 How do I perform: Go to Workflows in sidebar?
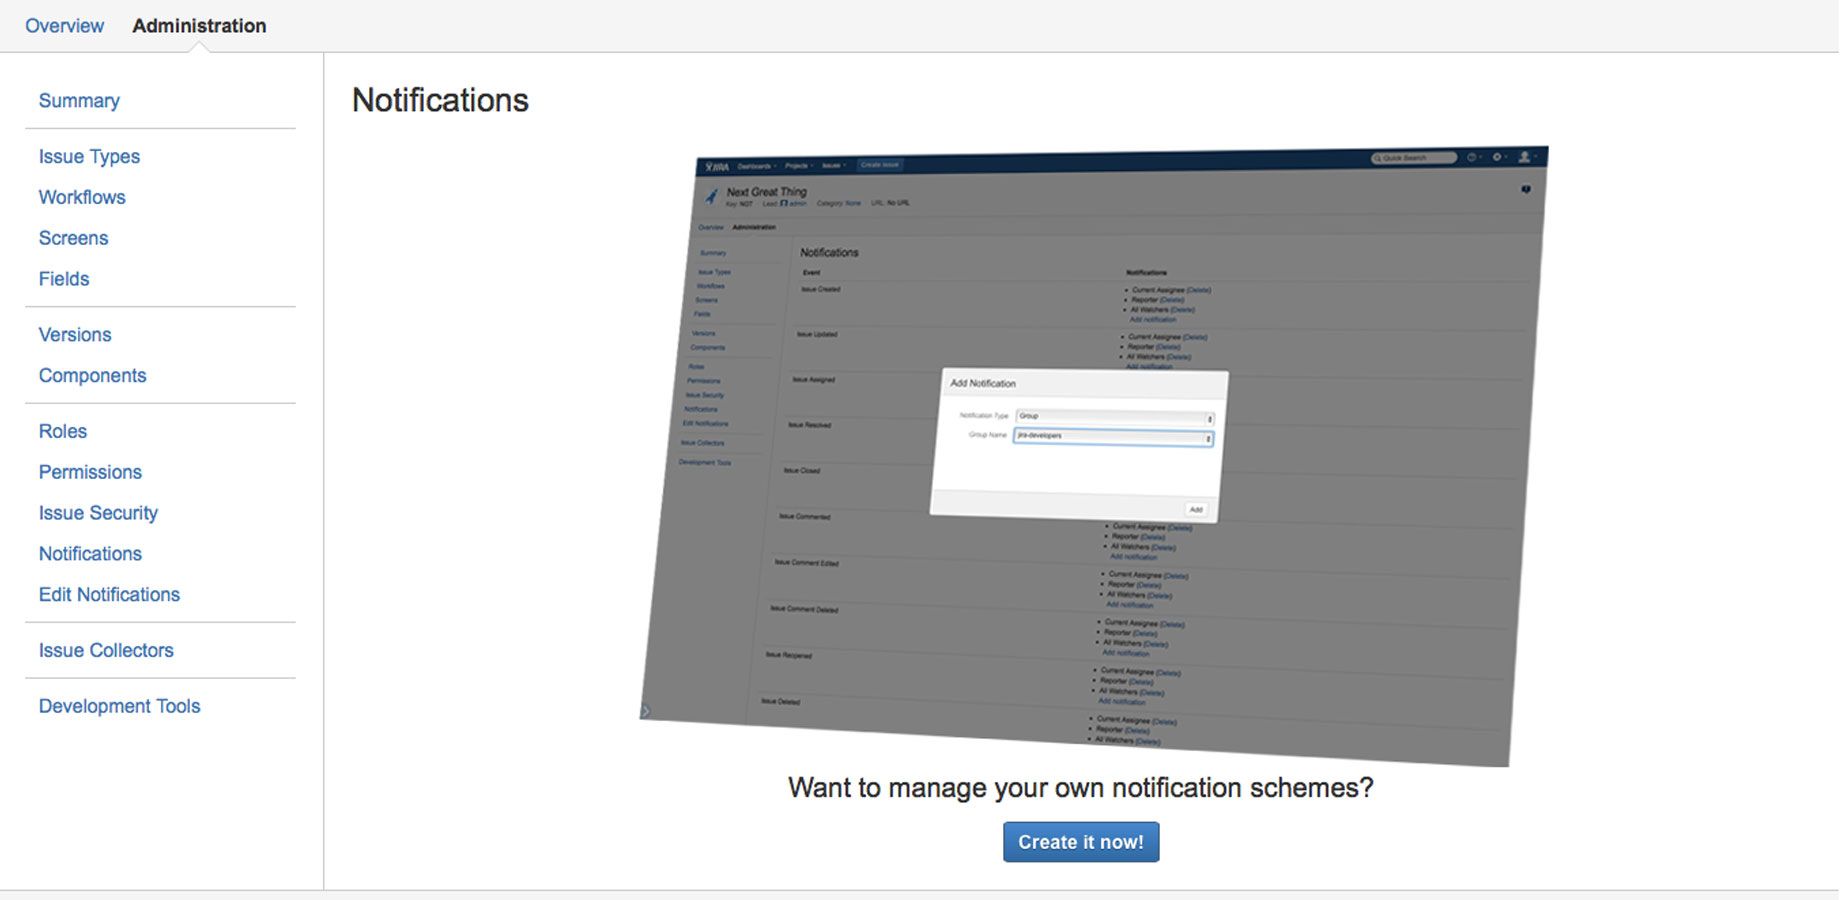[x=82, y=198]
